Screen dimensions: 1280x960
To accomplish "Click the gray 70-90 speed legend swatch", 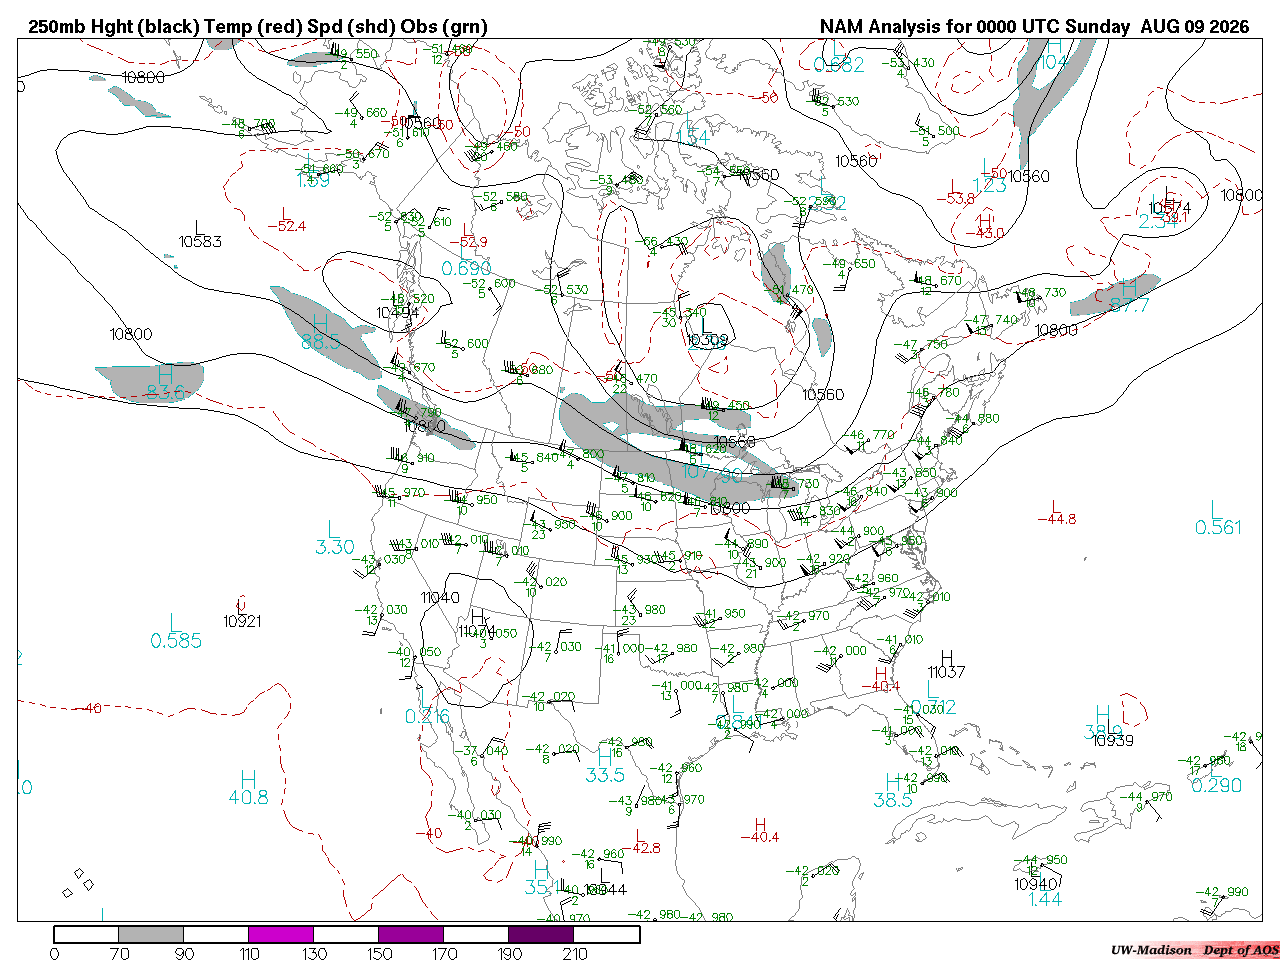I will coord(151,934).
